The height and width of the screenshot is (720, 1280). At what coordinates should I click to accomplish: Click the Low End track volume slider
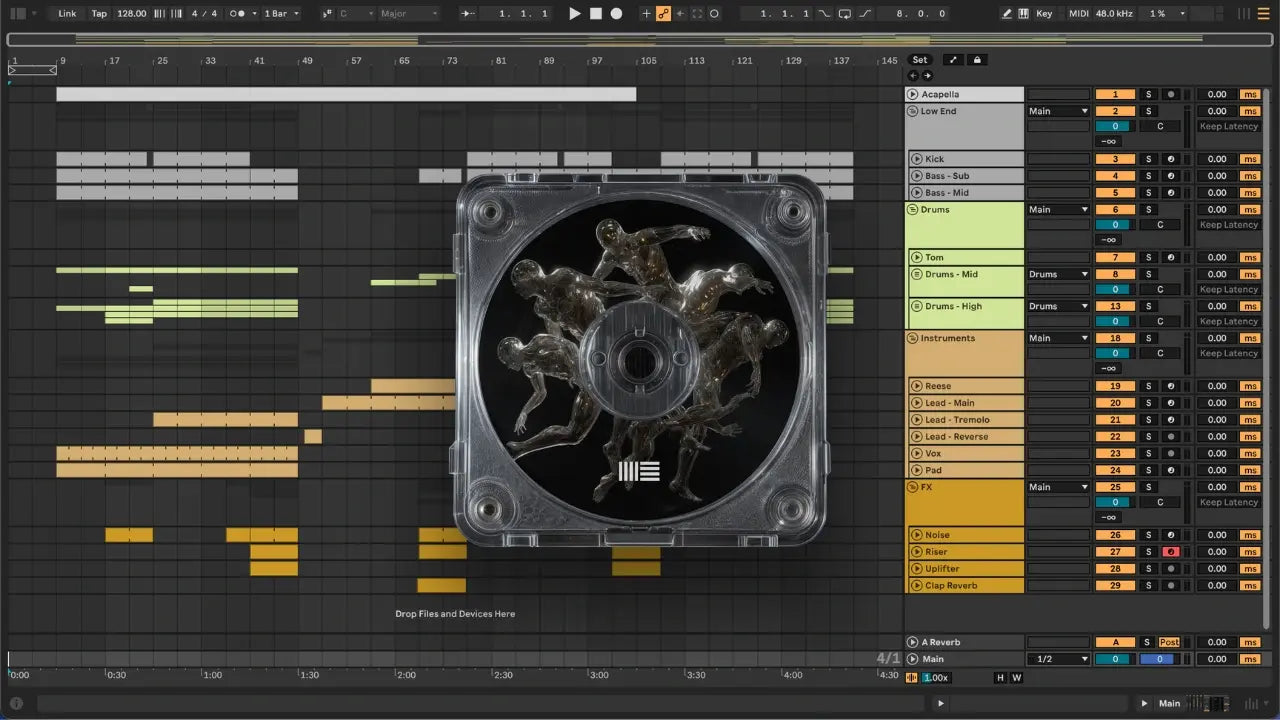click(1114, 127)
